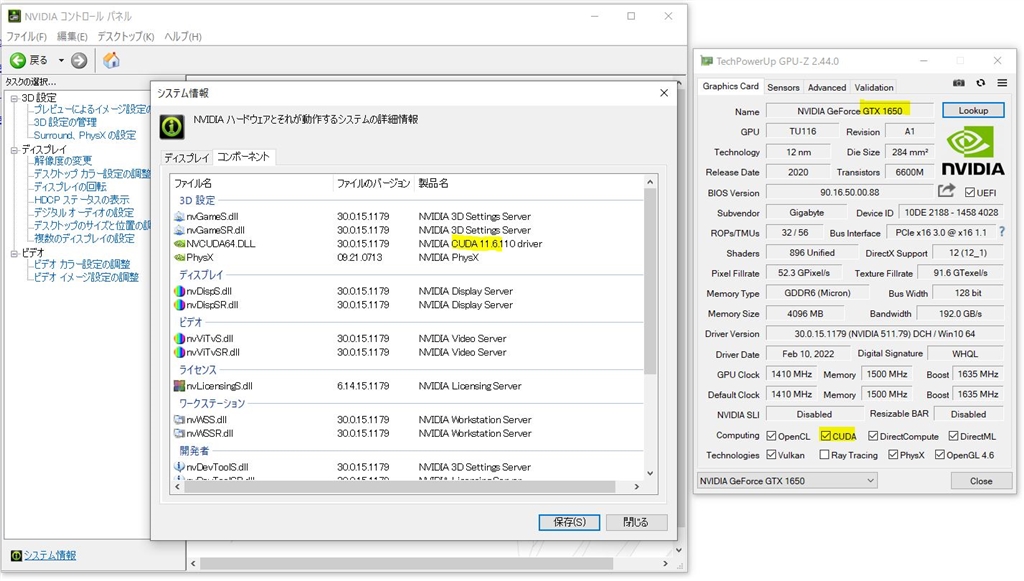This screenshot has height=581, width=1024.
Task: Toggle the Ray Tracing checkbox
Action: tap(824, 455)
